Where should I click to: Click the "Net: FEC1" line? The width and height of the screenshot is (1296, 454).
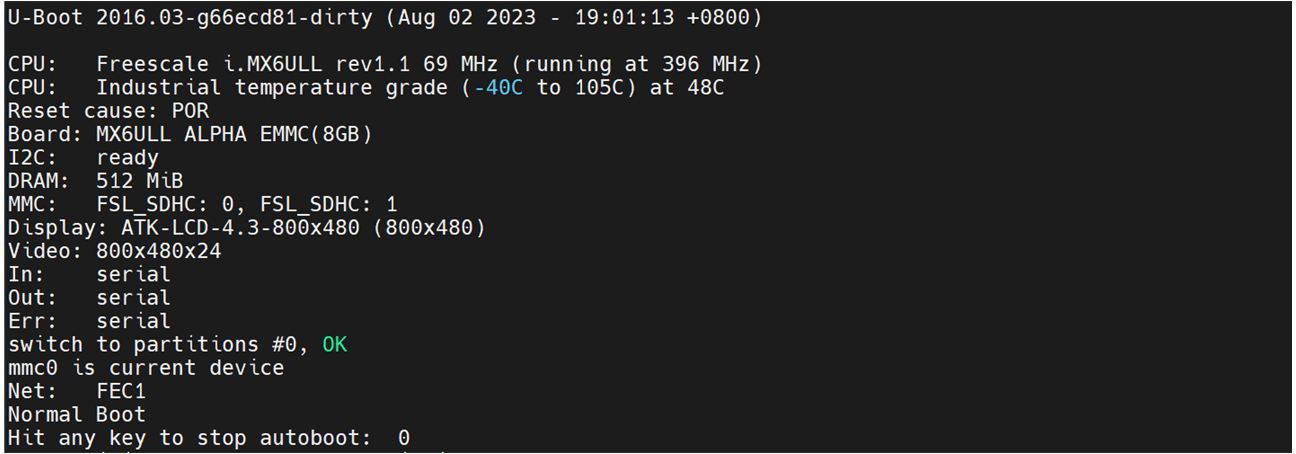[x=77, y=391]
